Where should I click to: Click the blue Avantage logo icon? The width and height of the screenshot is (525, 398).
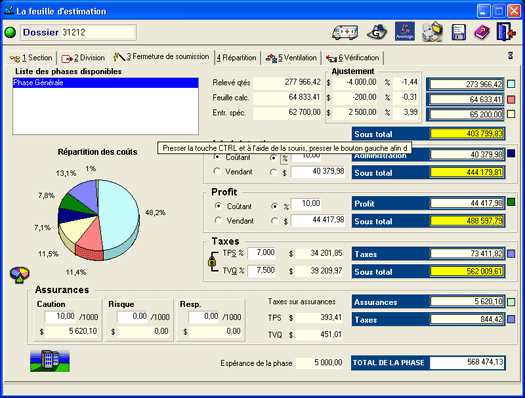click(x=404, y=31)
